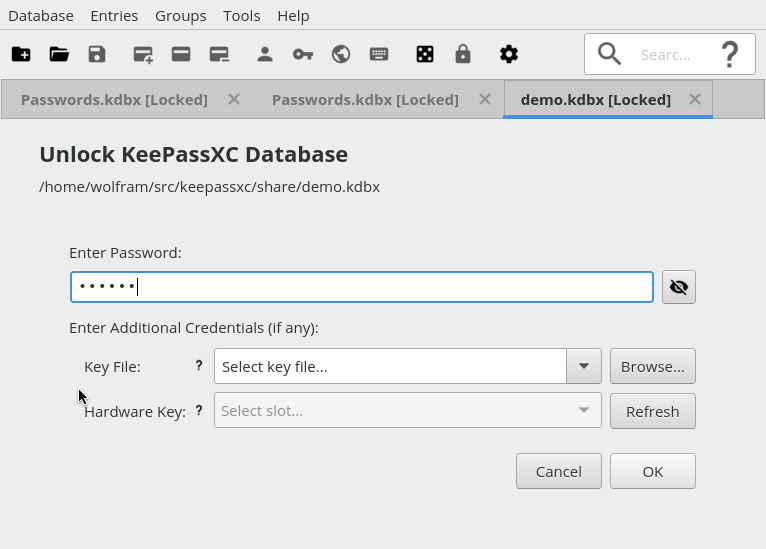Click the Add new entry icon
766x549 pixels.
[143, 54]
